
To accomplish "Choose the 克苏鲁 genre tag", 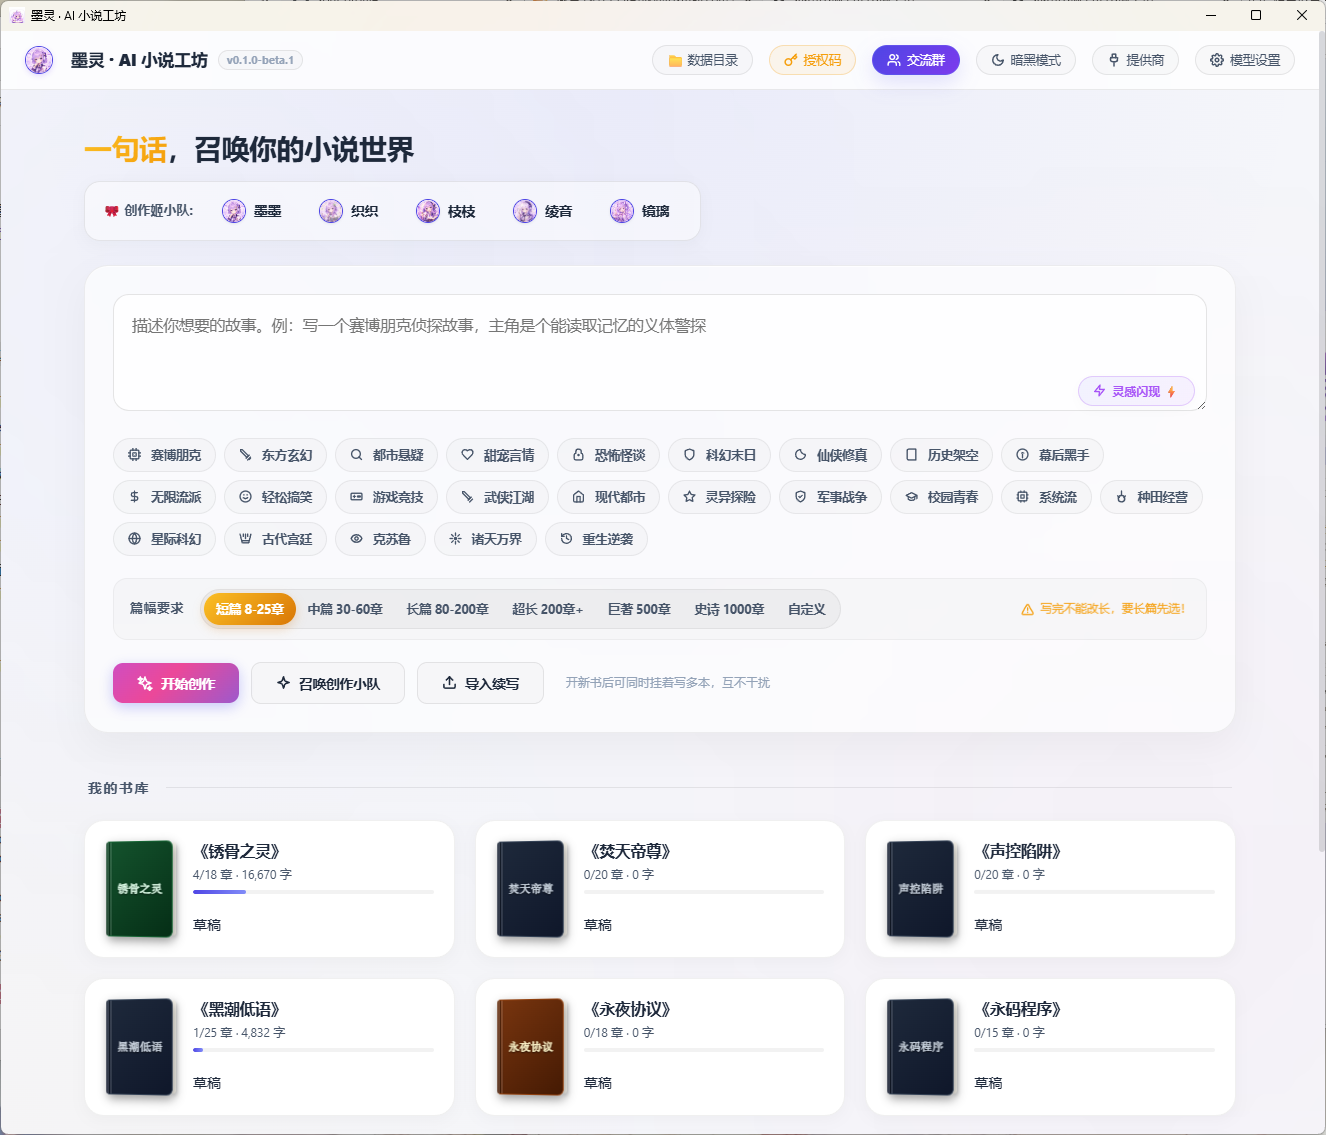I will [x=380, y=539].
